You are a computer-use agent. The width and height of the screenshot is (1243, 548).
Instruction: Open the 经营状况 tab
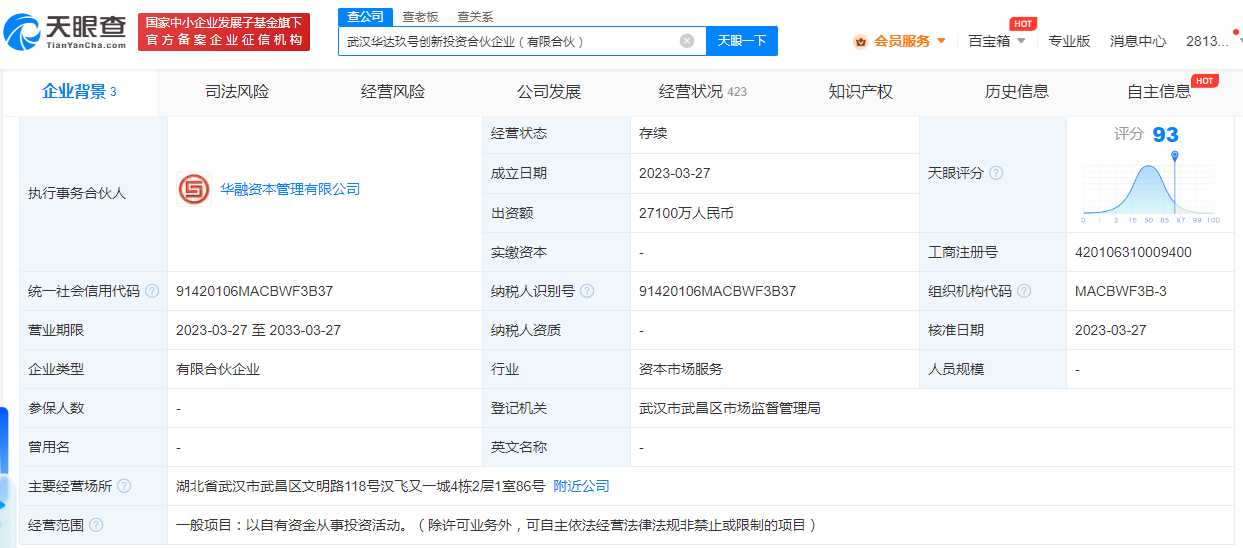[703, 91]
